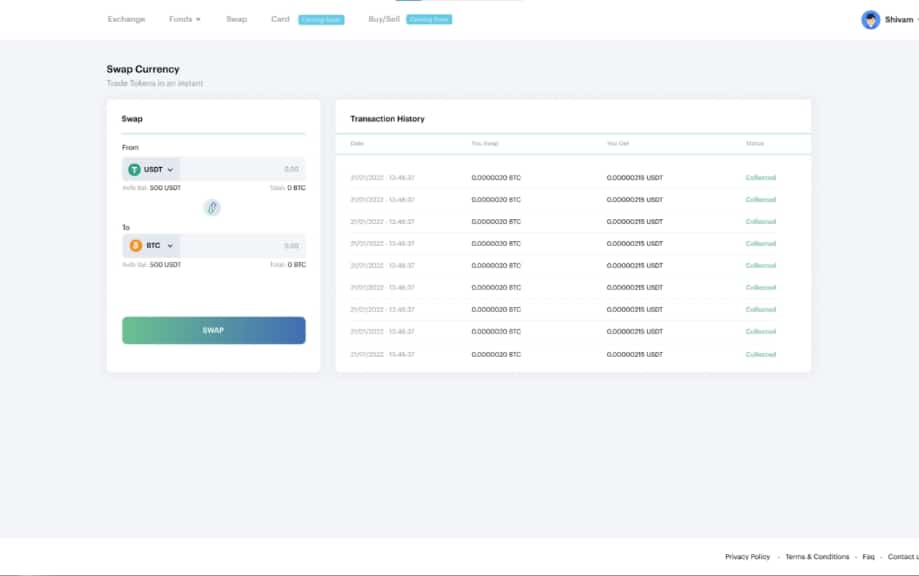This screenshot has width=919, height=576.
Task: Select the Card navigation item
Action: (280, 19)
